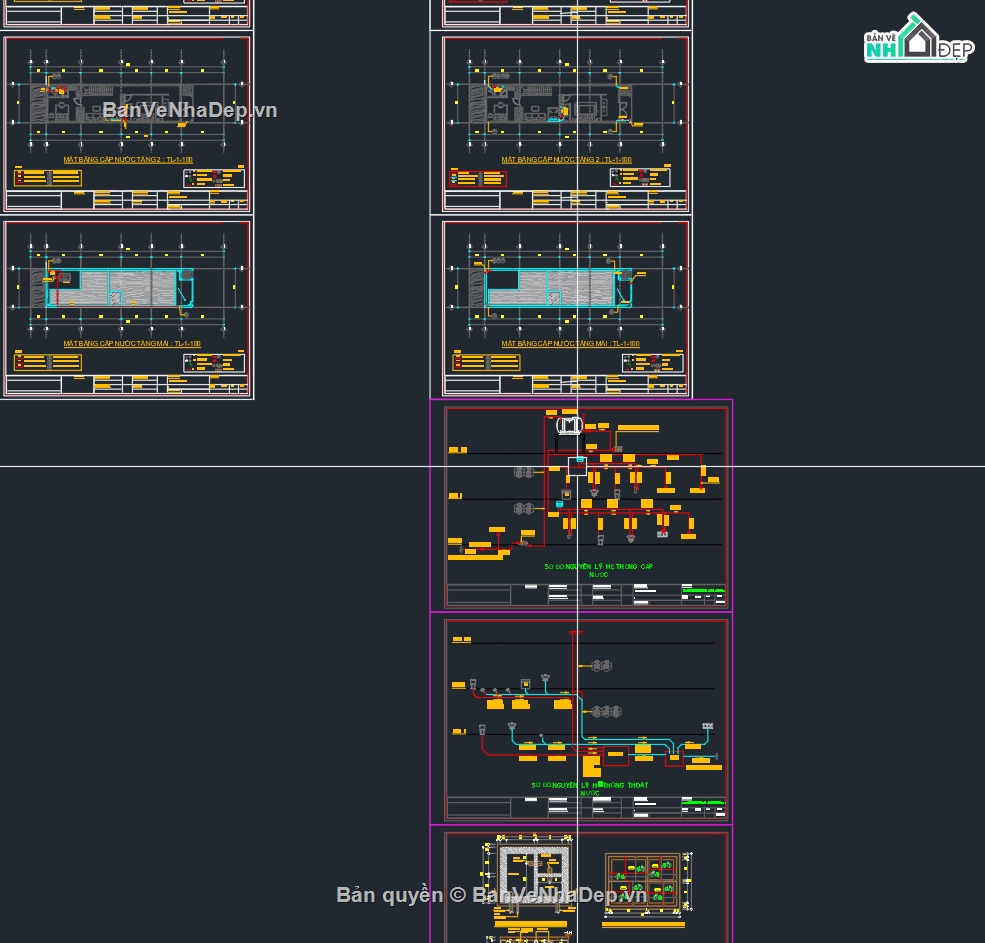The width and height of the screenshot is (985, 943).
Task: Select the cyan roof outline in the left roof plan
Action: [119, 288]
